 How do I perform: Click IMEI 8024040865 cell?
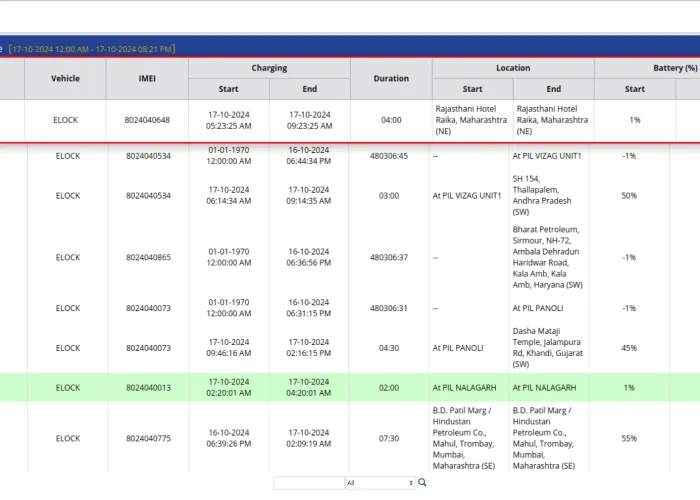tap(147, 257)
